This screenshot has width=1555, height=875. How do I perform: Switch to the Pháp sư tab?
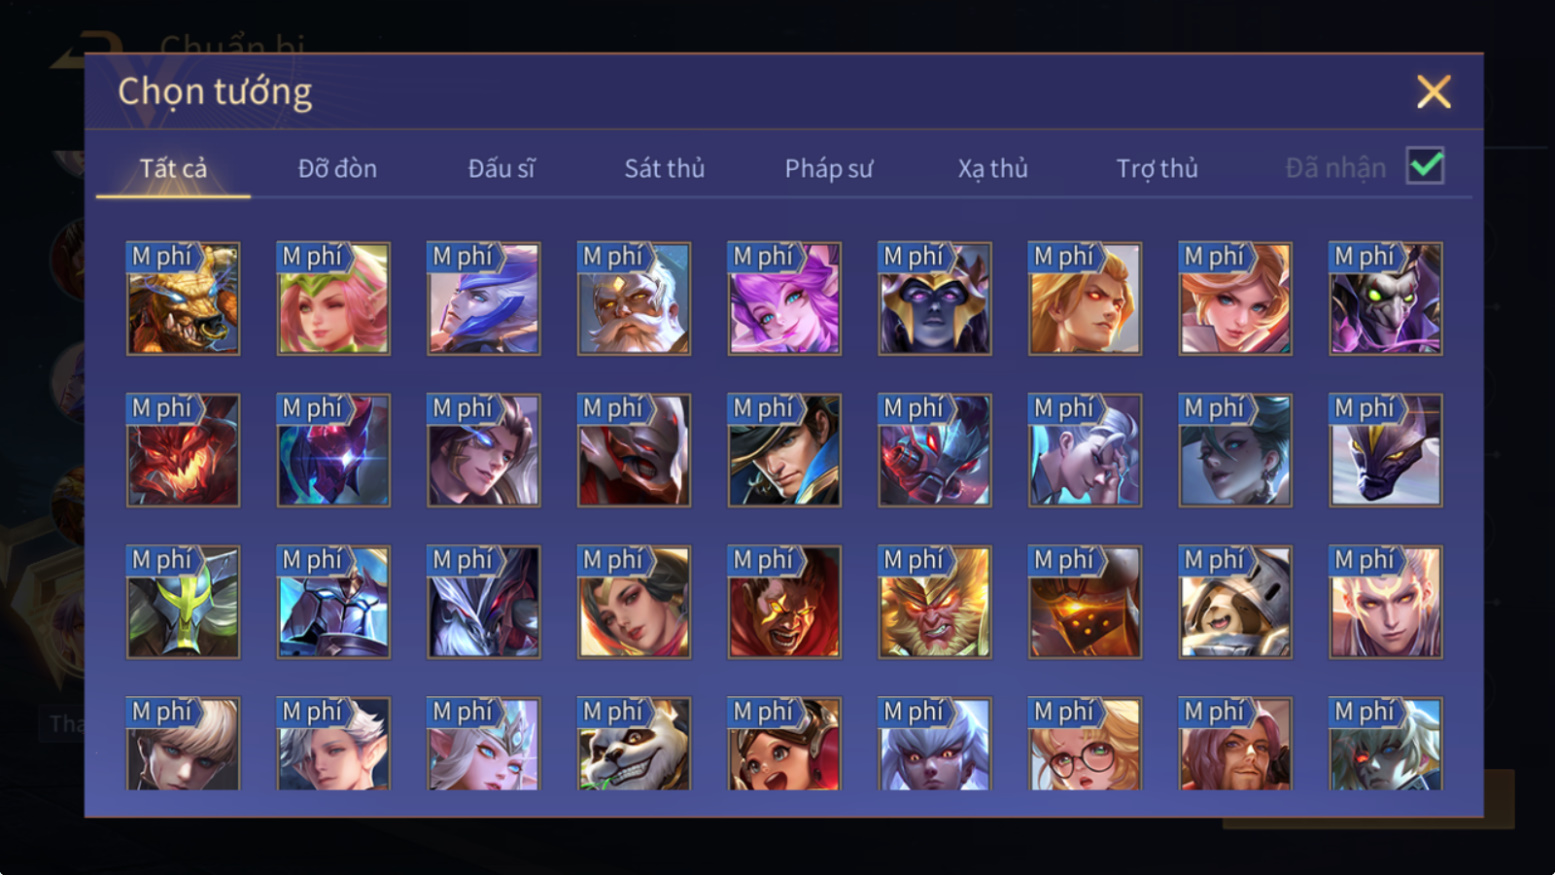(829, 168)
